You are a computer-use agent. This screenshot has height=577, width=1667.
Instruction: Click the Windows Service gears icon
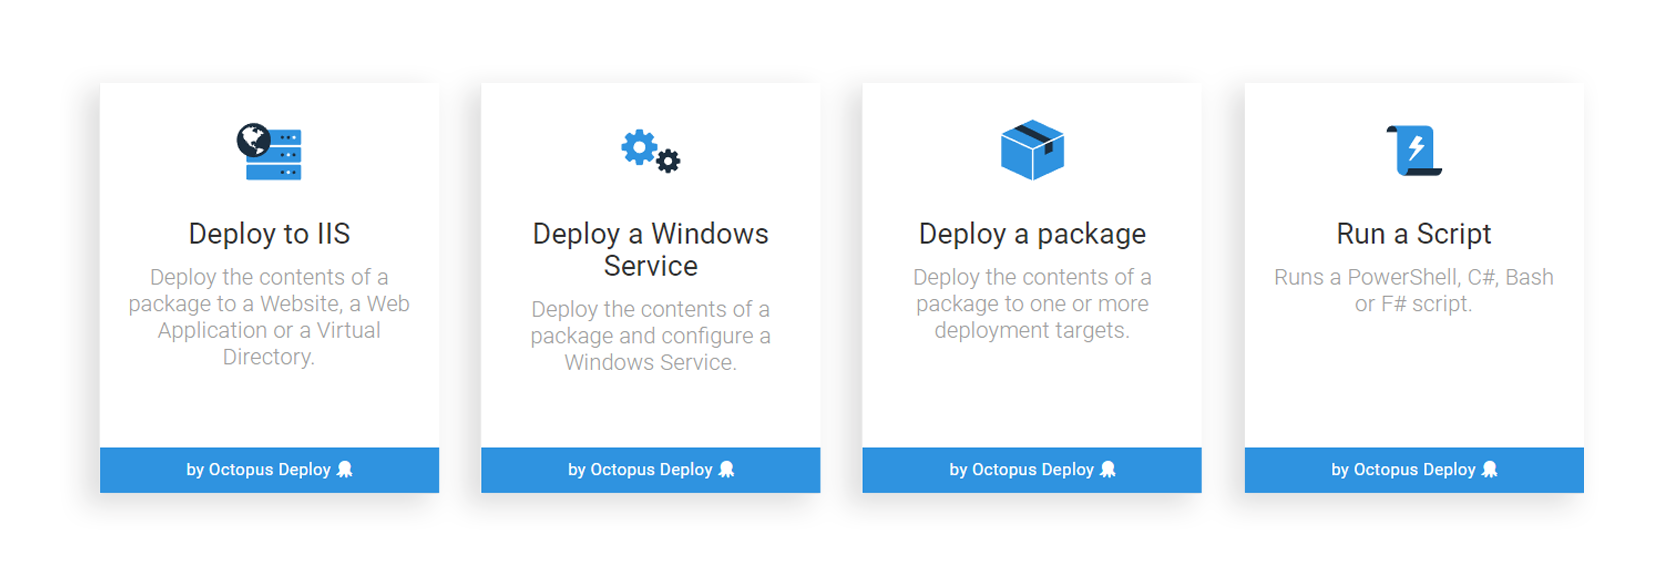651,151
